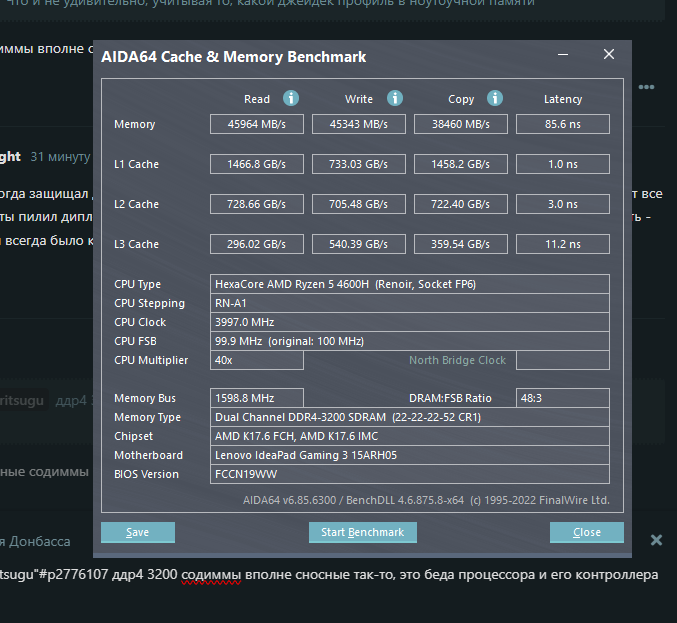Click Memory Copy value 38460 MB/s
The image size is (677, 623).
461,124
